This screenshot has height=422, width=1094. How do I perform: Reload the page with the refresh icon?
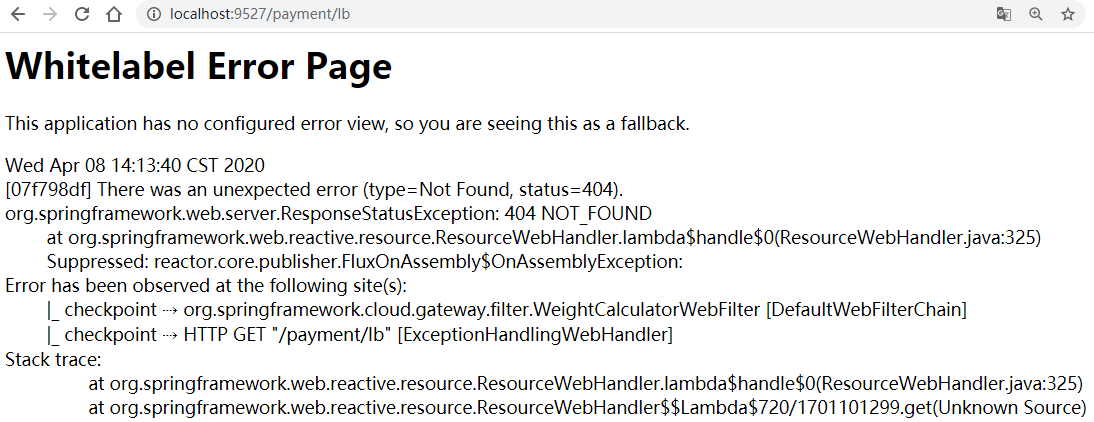(x=82, y=14)
